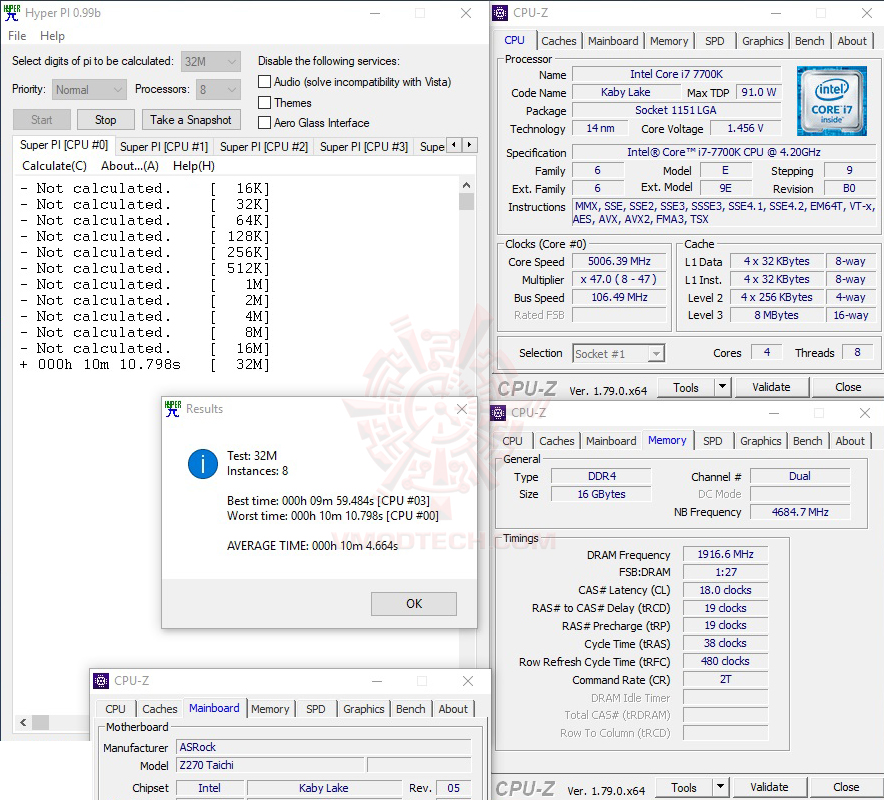
Task: Open Bench tab in top CPU-Z window
Action: pyautogui.click(x=810, y=41)
